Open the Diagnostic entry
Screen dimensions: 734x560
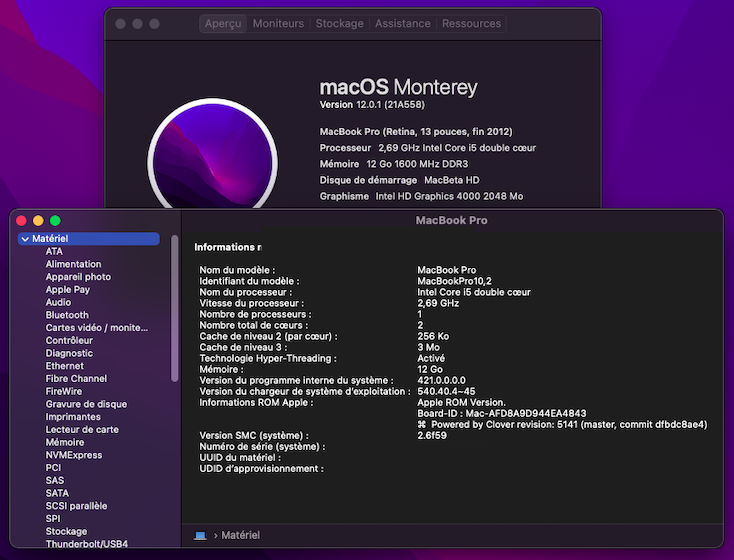coord(69,353)
